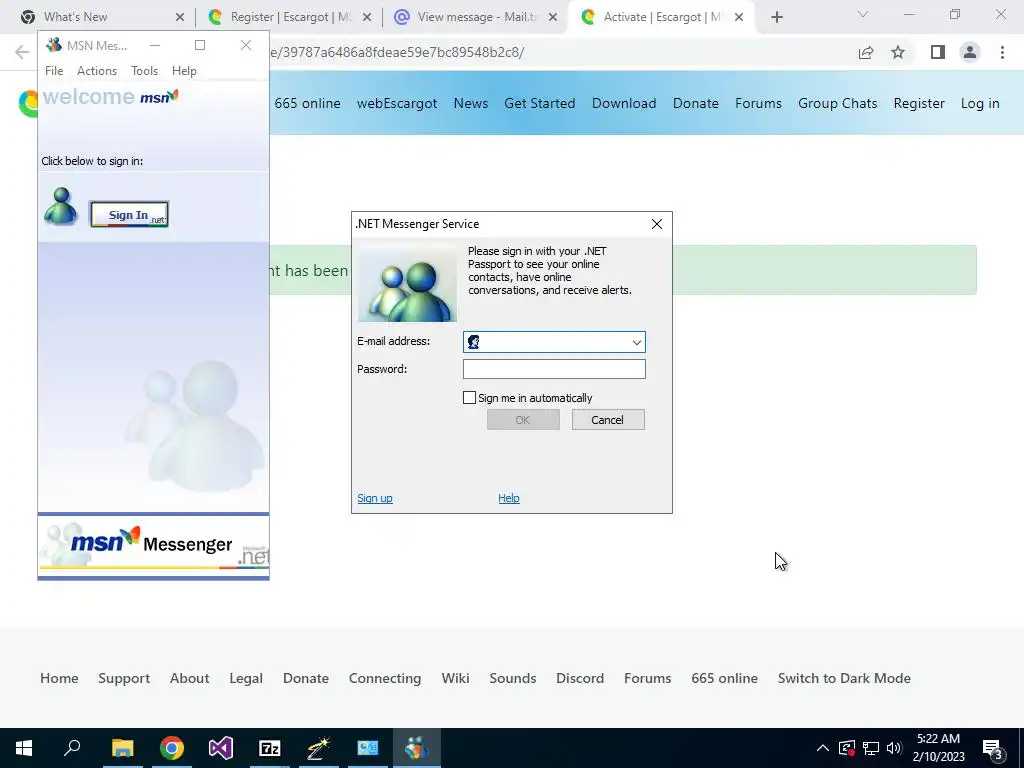Click the Connecting footer link
Viewport: 1024px width, 768px height.
(x=385, y=678)
